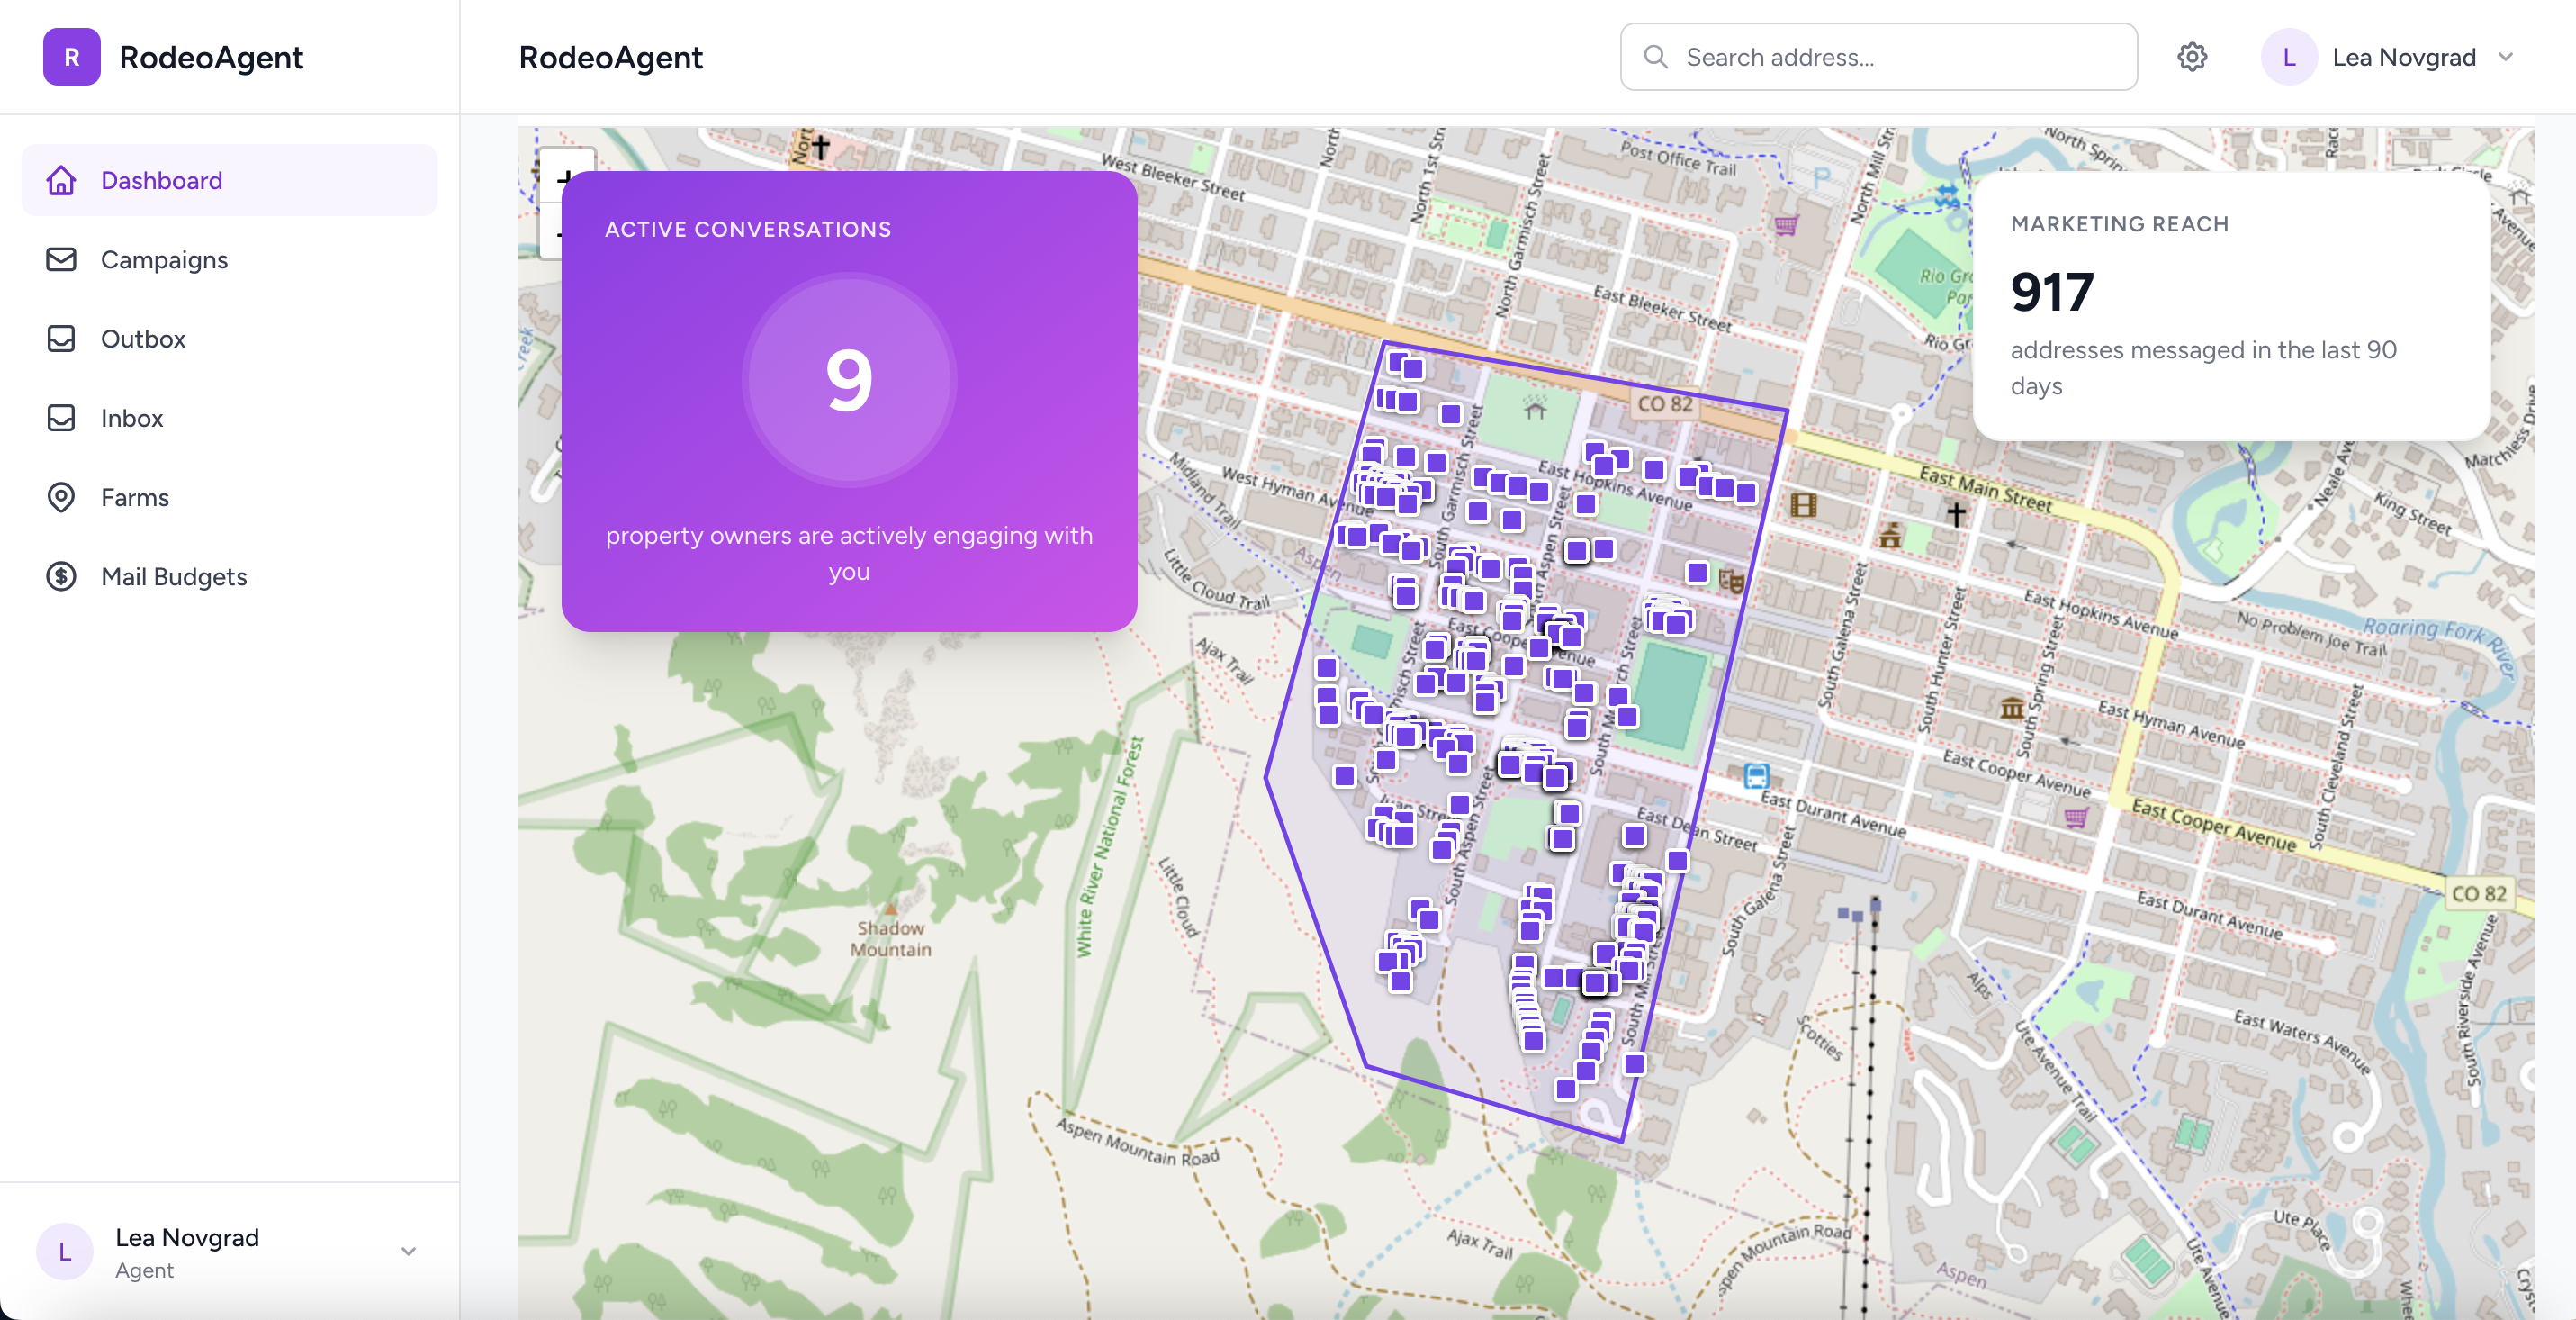Click the East Main Street map label
This screenshot has height=1320, width=2576.
pyautogui.click(x=1985, y=490)
